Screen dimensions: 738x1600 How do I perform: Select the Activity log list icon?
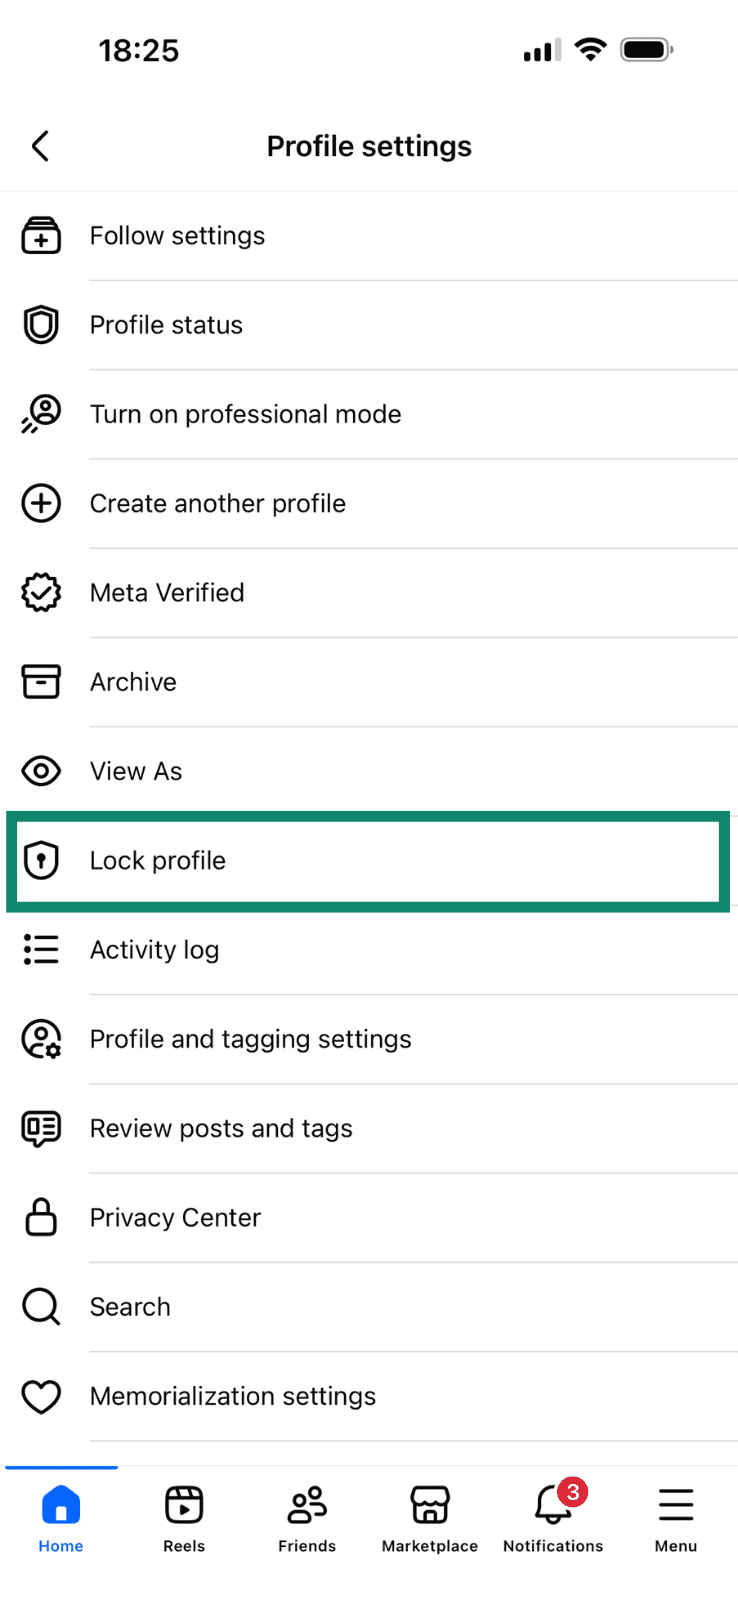(x=41, y=949)
